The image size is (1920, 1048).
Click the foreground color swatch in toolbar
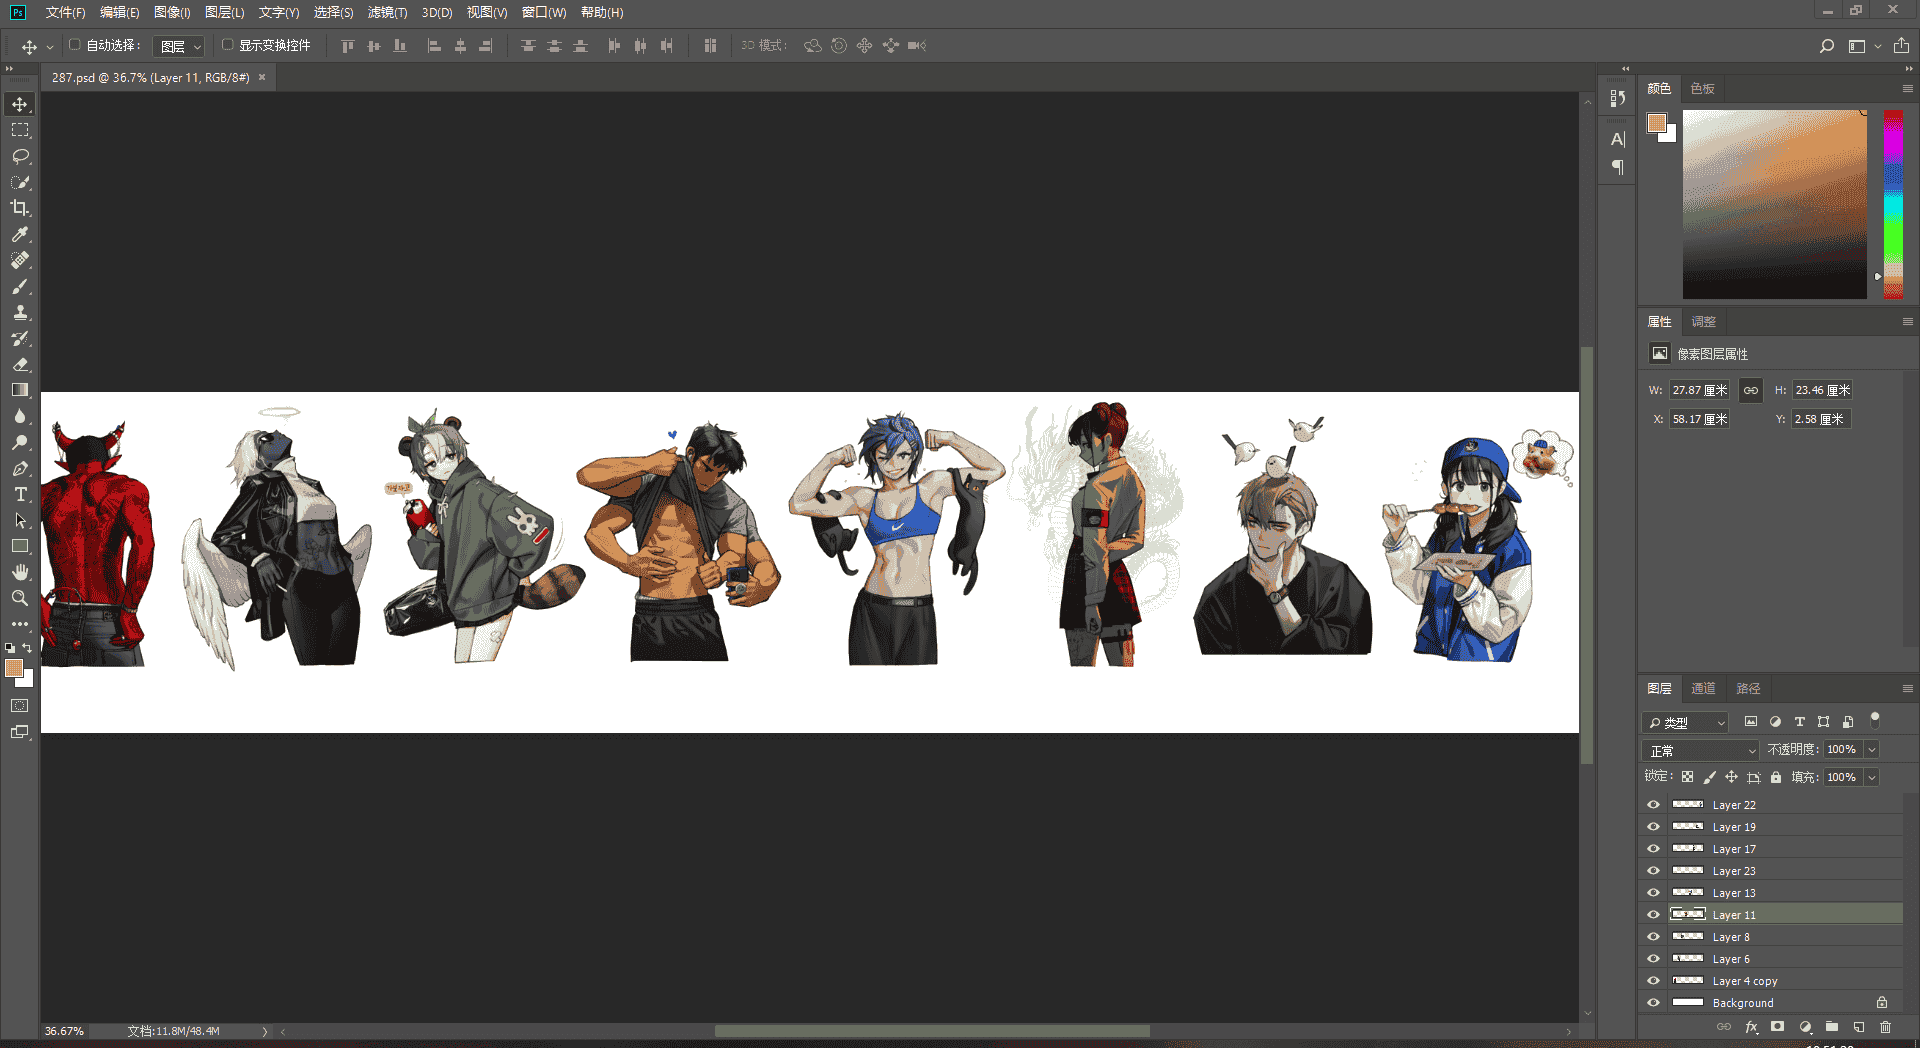[x=14, y=669]
